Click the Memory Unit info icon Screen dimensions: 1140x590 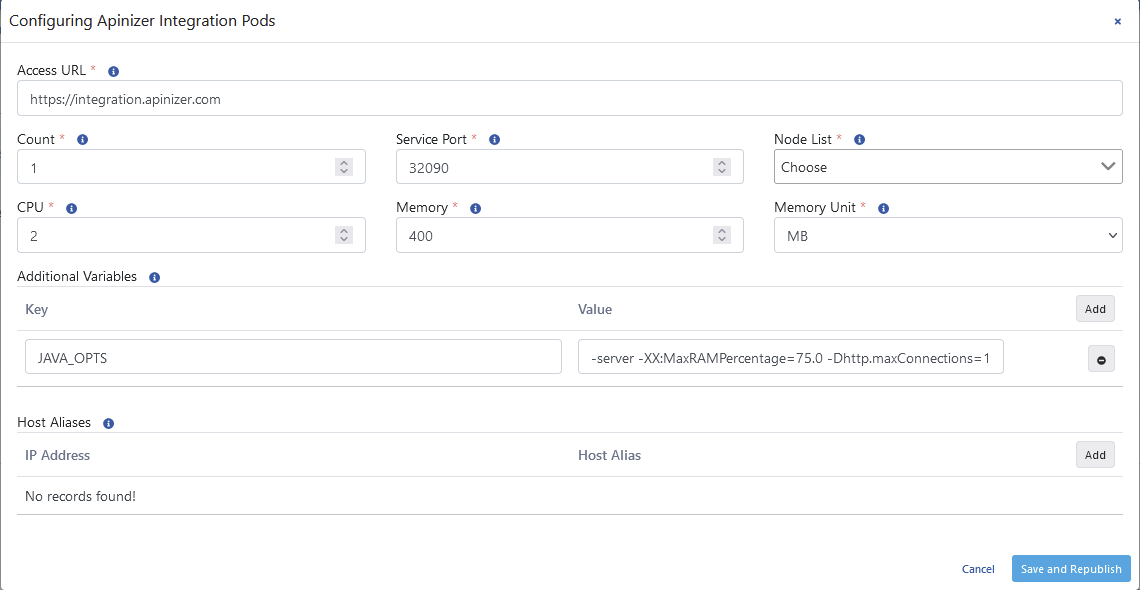(882, 207)
